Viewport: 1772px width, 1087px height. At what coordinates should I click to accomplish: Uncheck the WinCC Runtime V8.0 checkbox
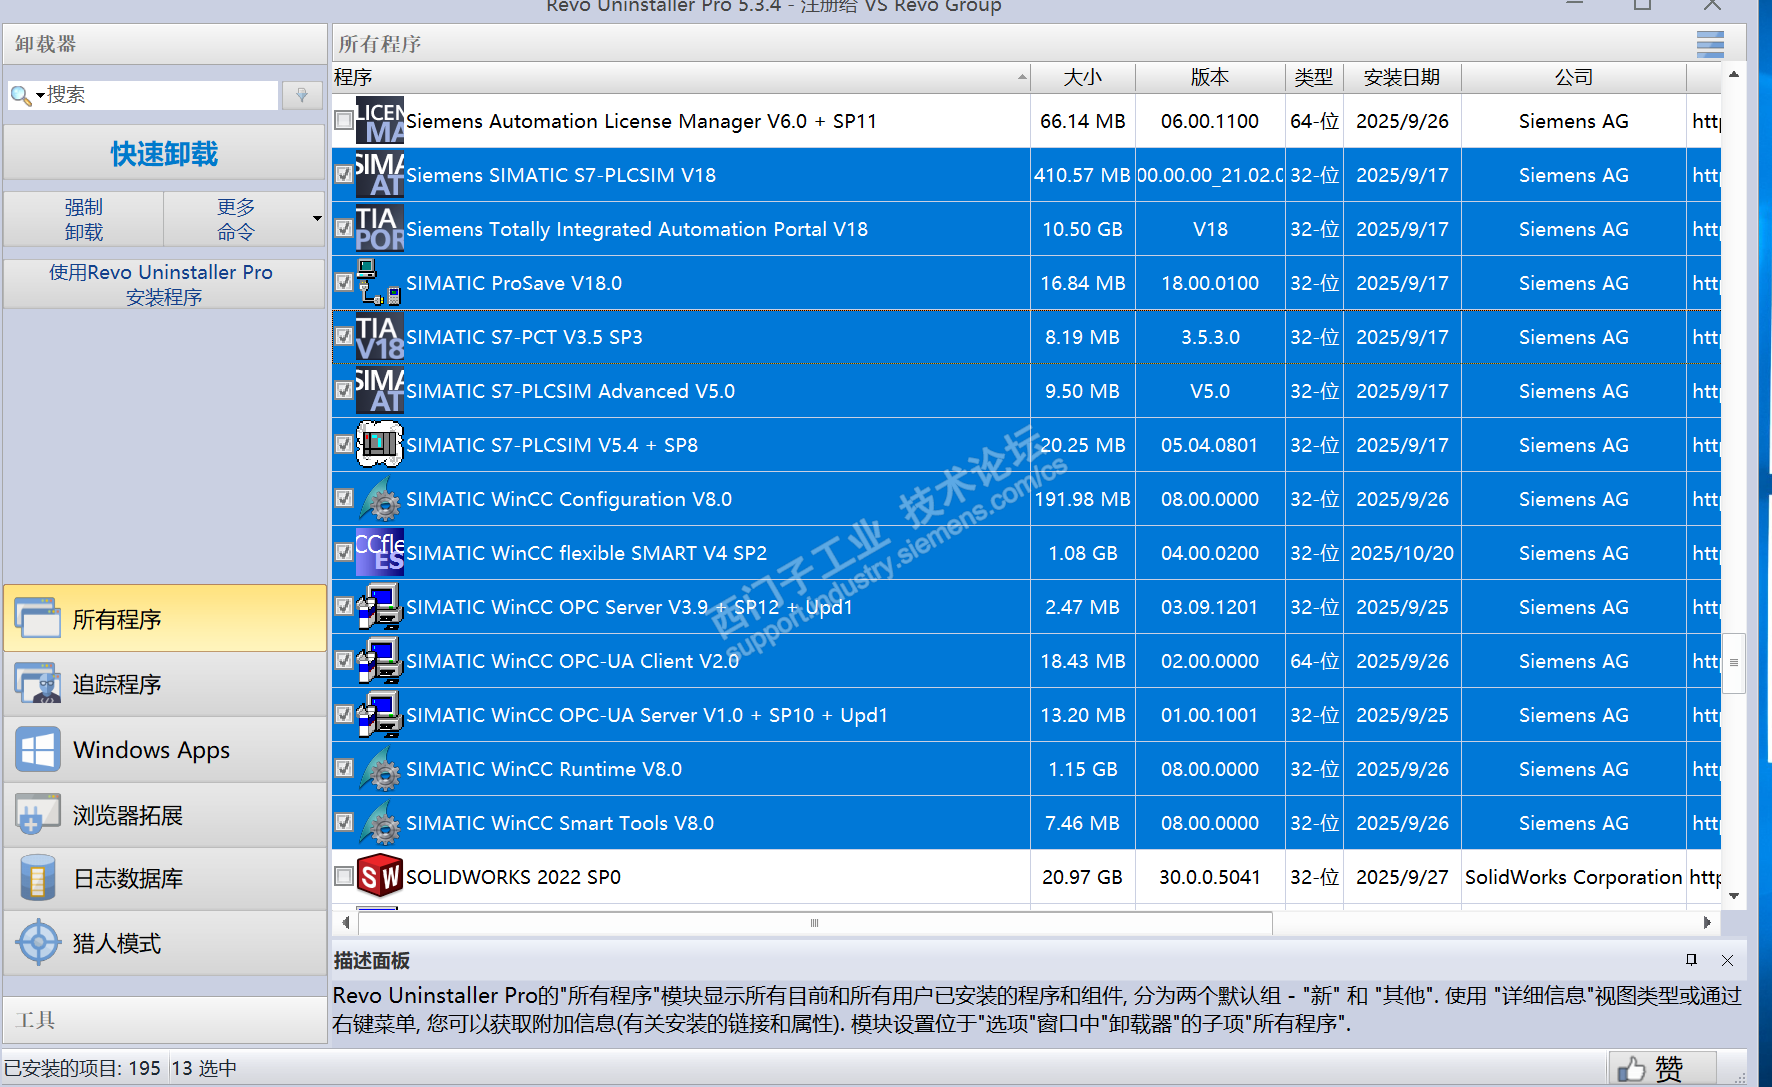[x=344, y=769]
